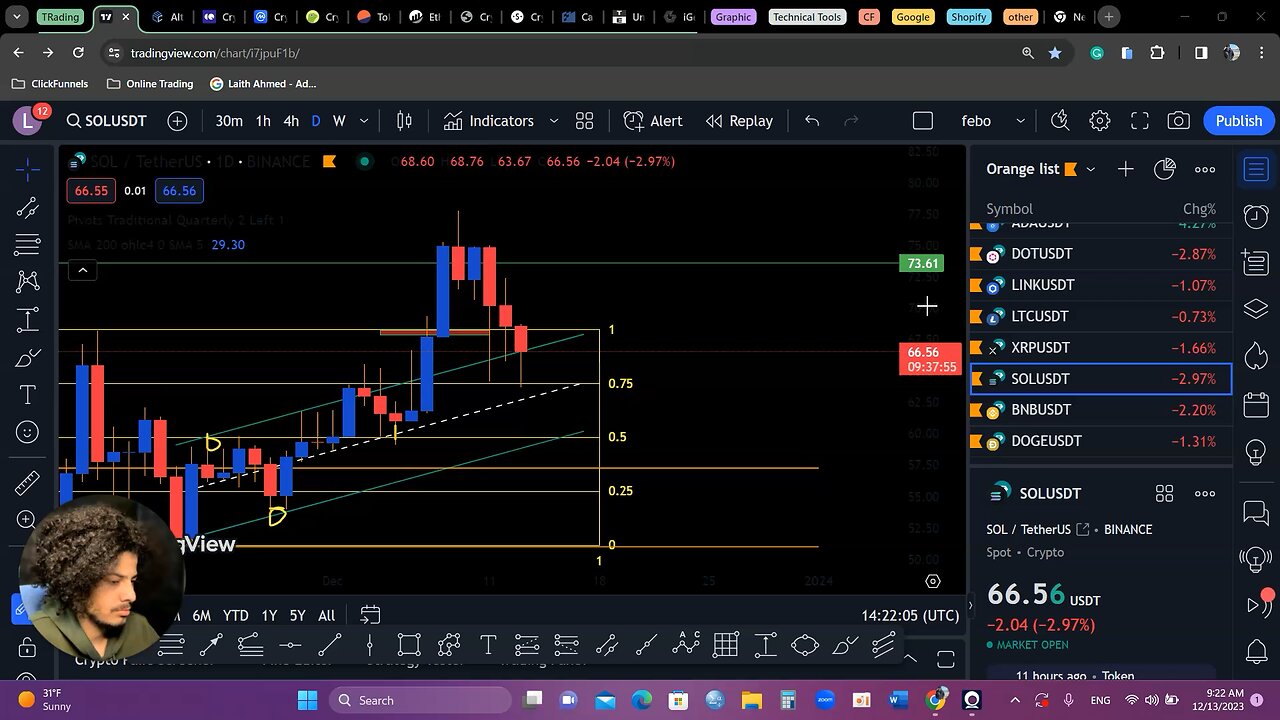Add symbol to Orange list
Image resolution: width=1280 pixels, height=720 pixels.
click(1125, 169)
